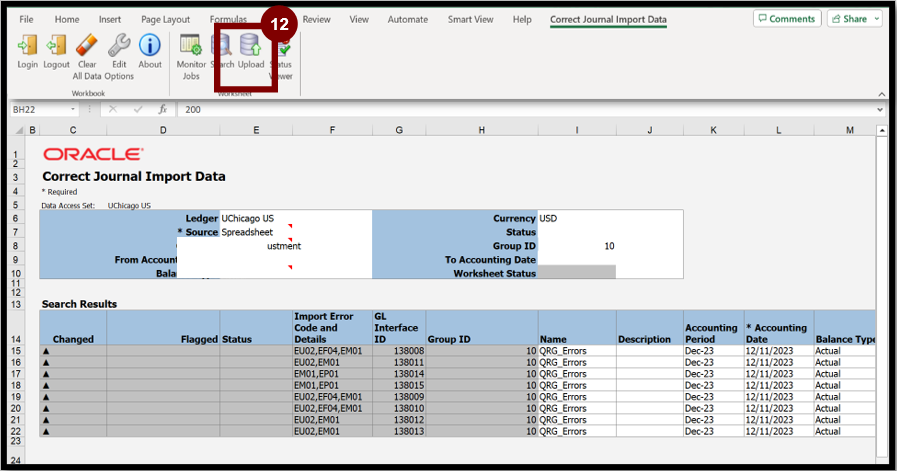Click error code EU02,EF04,EM01 in row 15
The height and width of the screenshot is (471, 897).
point(328,351)
